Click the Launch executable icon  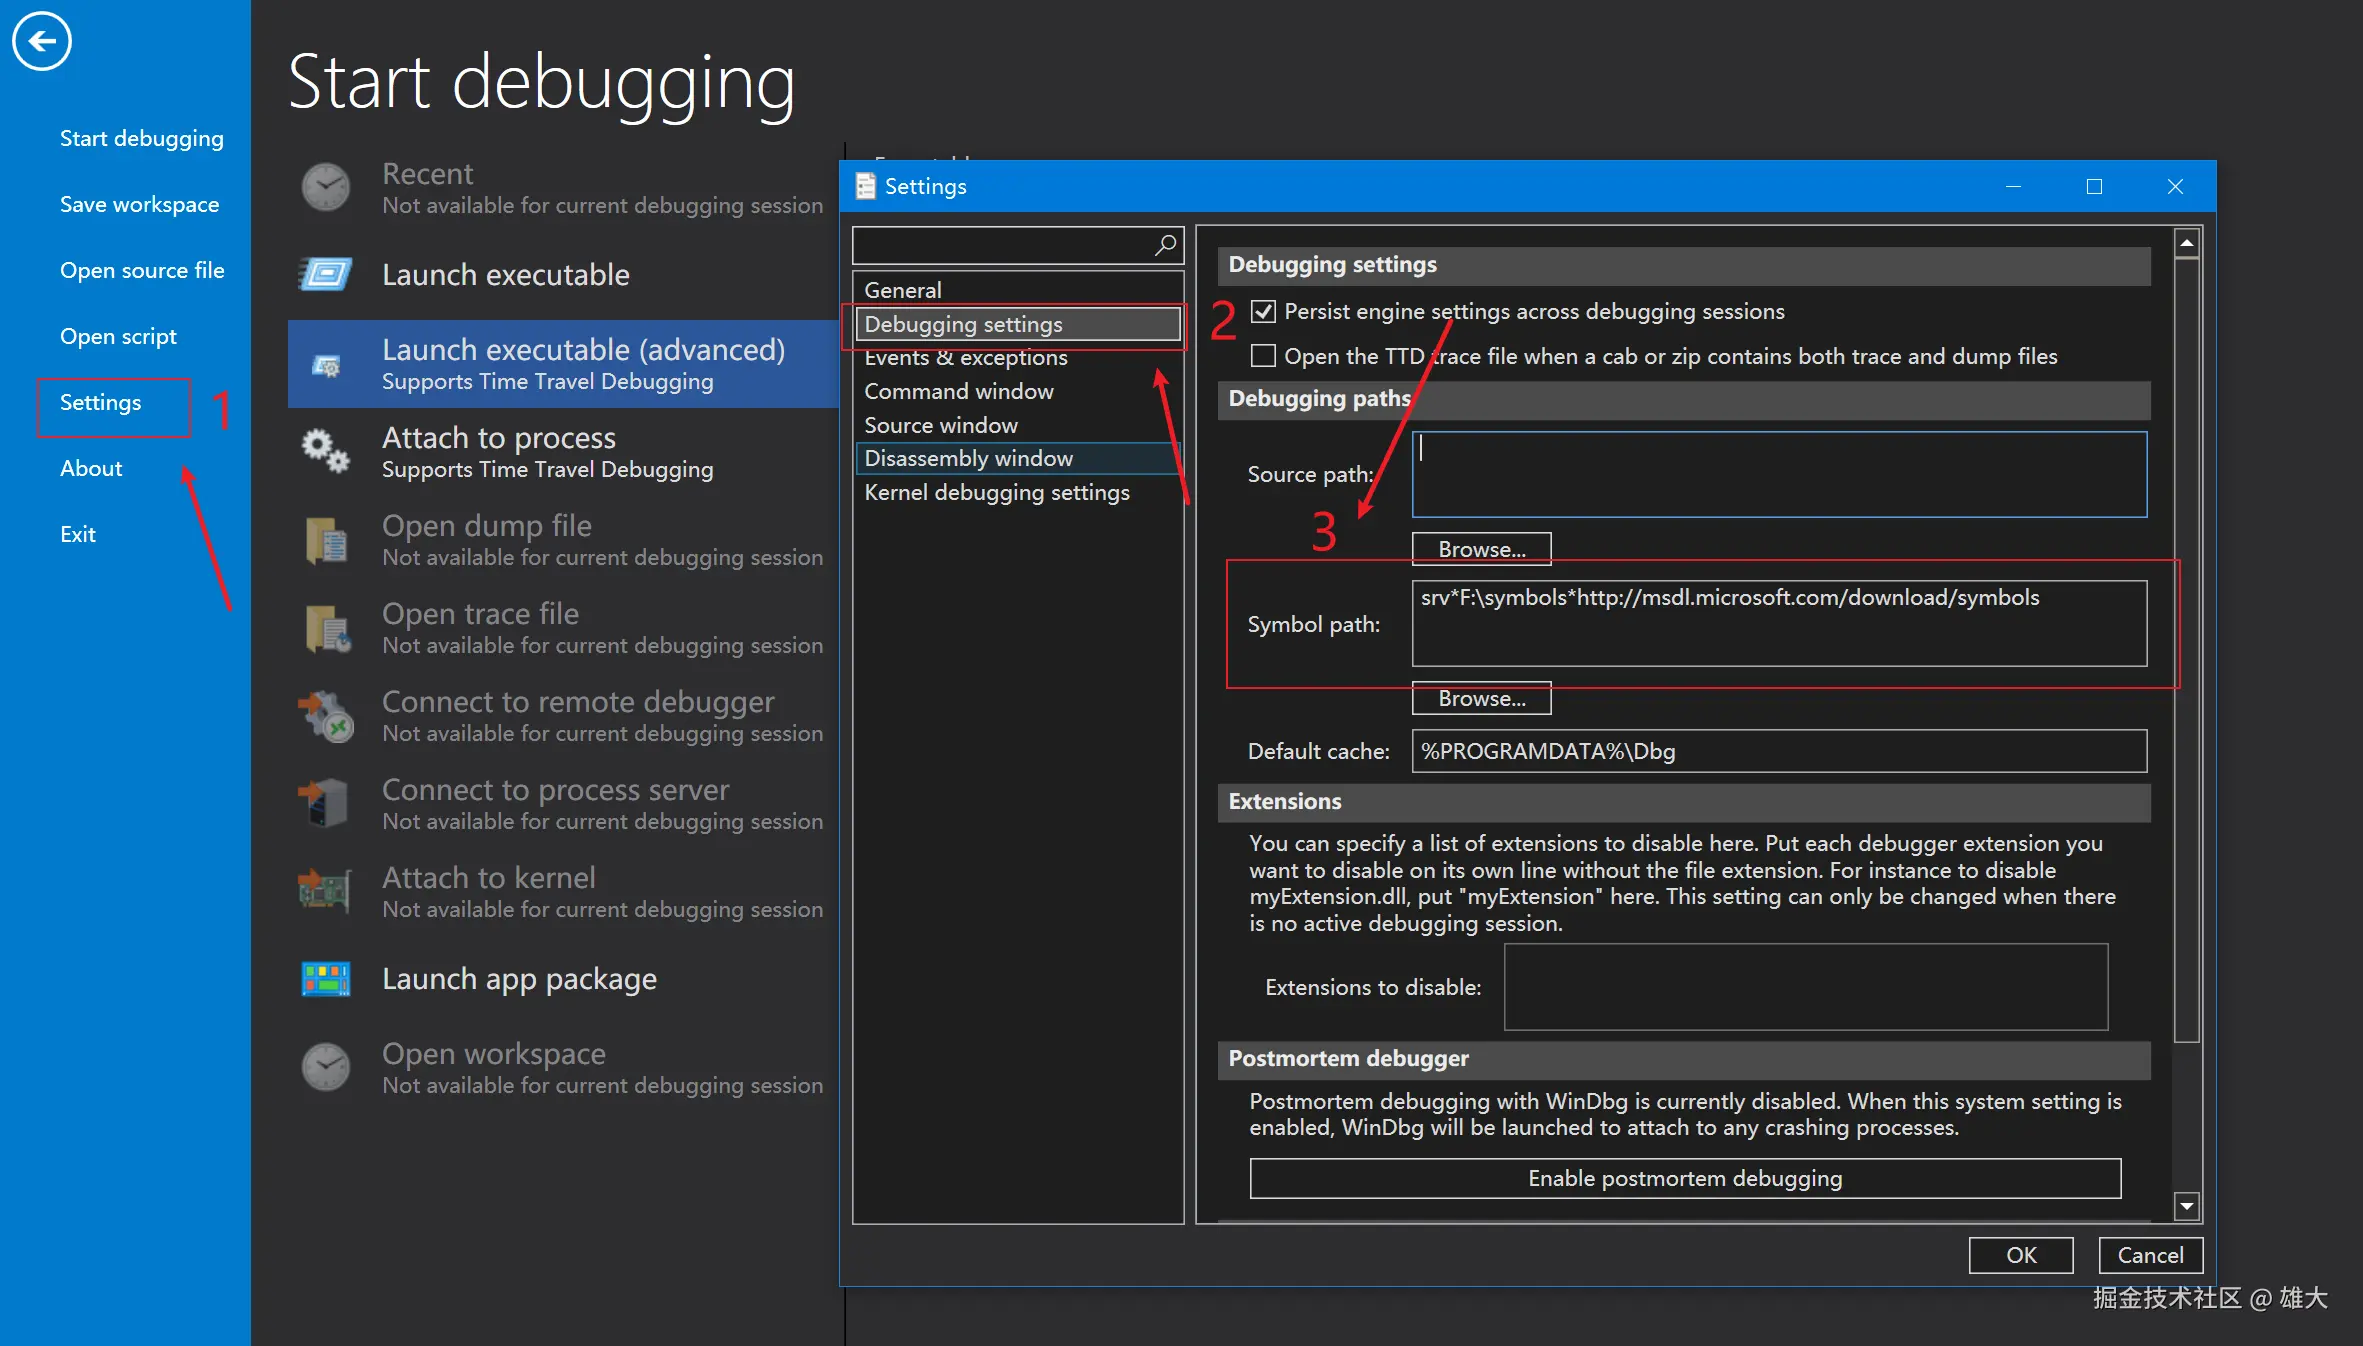[326, 274]
